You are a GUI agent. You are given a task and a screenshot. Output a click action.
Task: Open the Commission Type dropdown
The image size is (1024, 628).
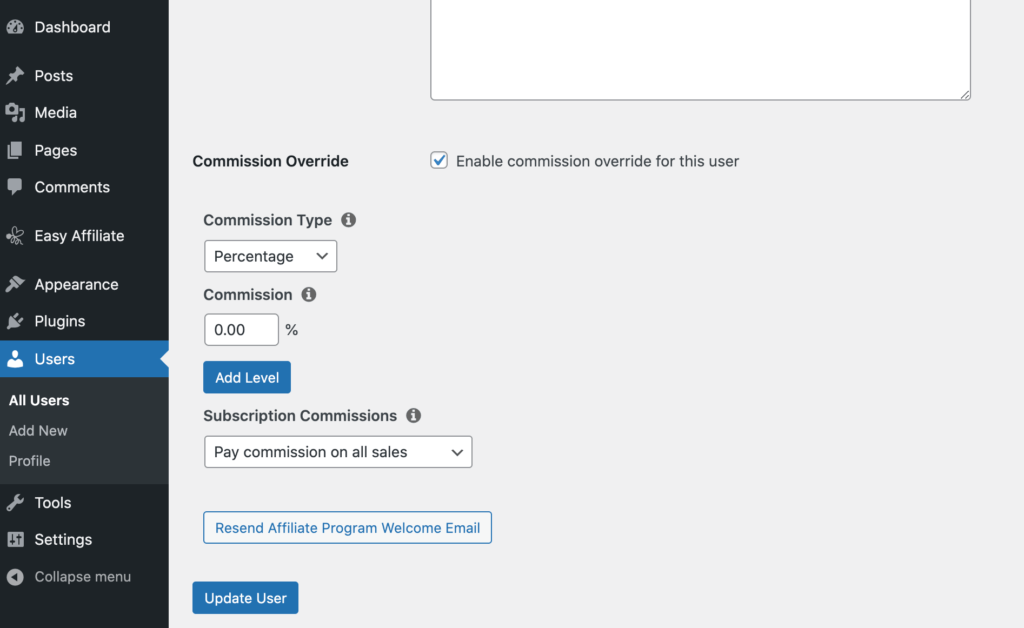point(270,256)
